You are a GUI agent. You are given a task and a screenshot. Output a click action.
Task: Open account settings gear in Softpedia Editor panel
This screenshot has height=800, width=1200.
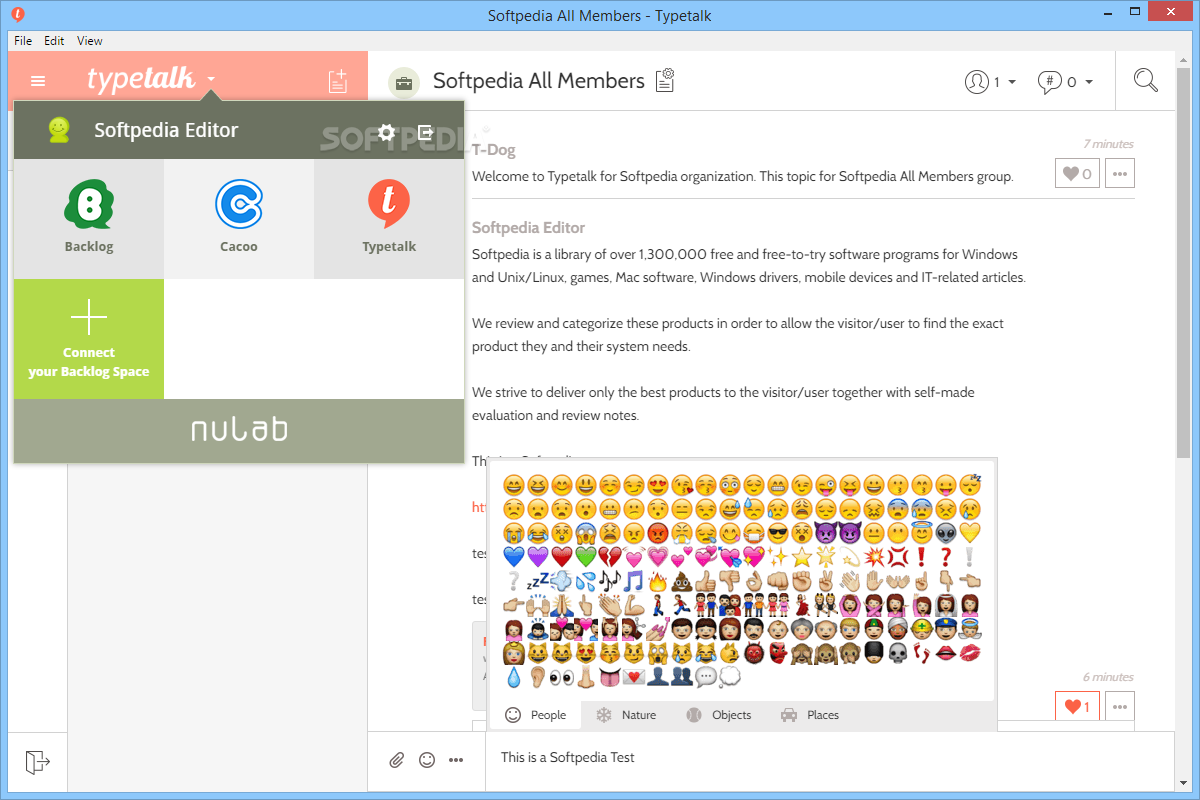coord(387,132)
